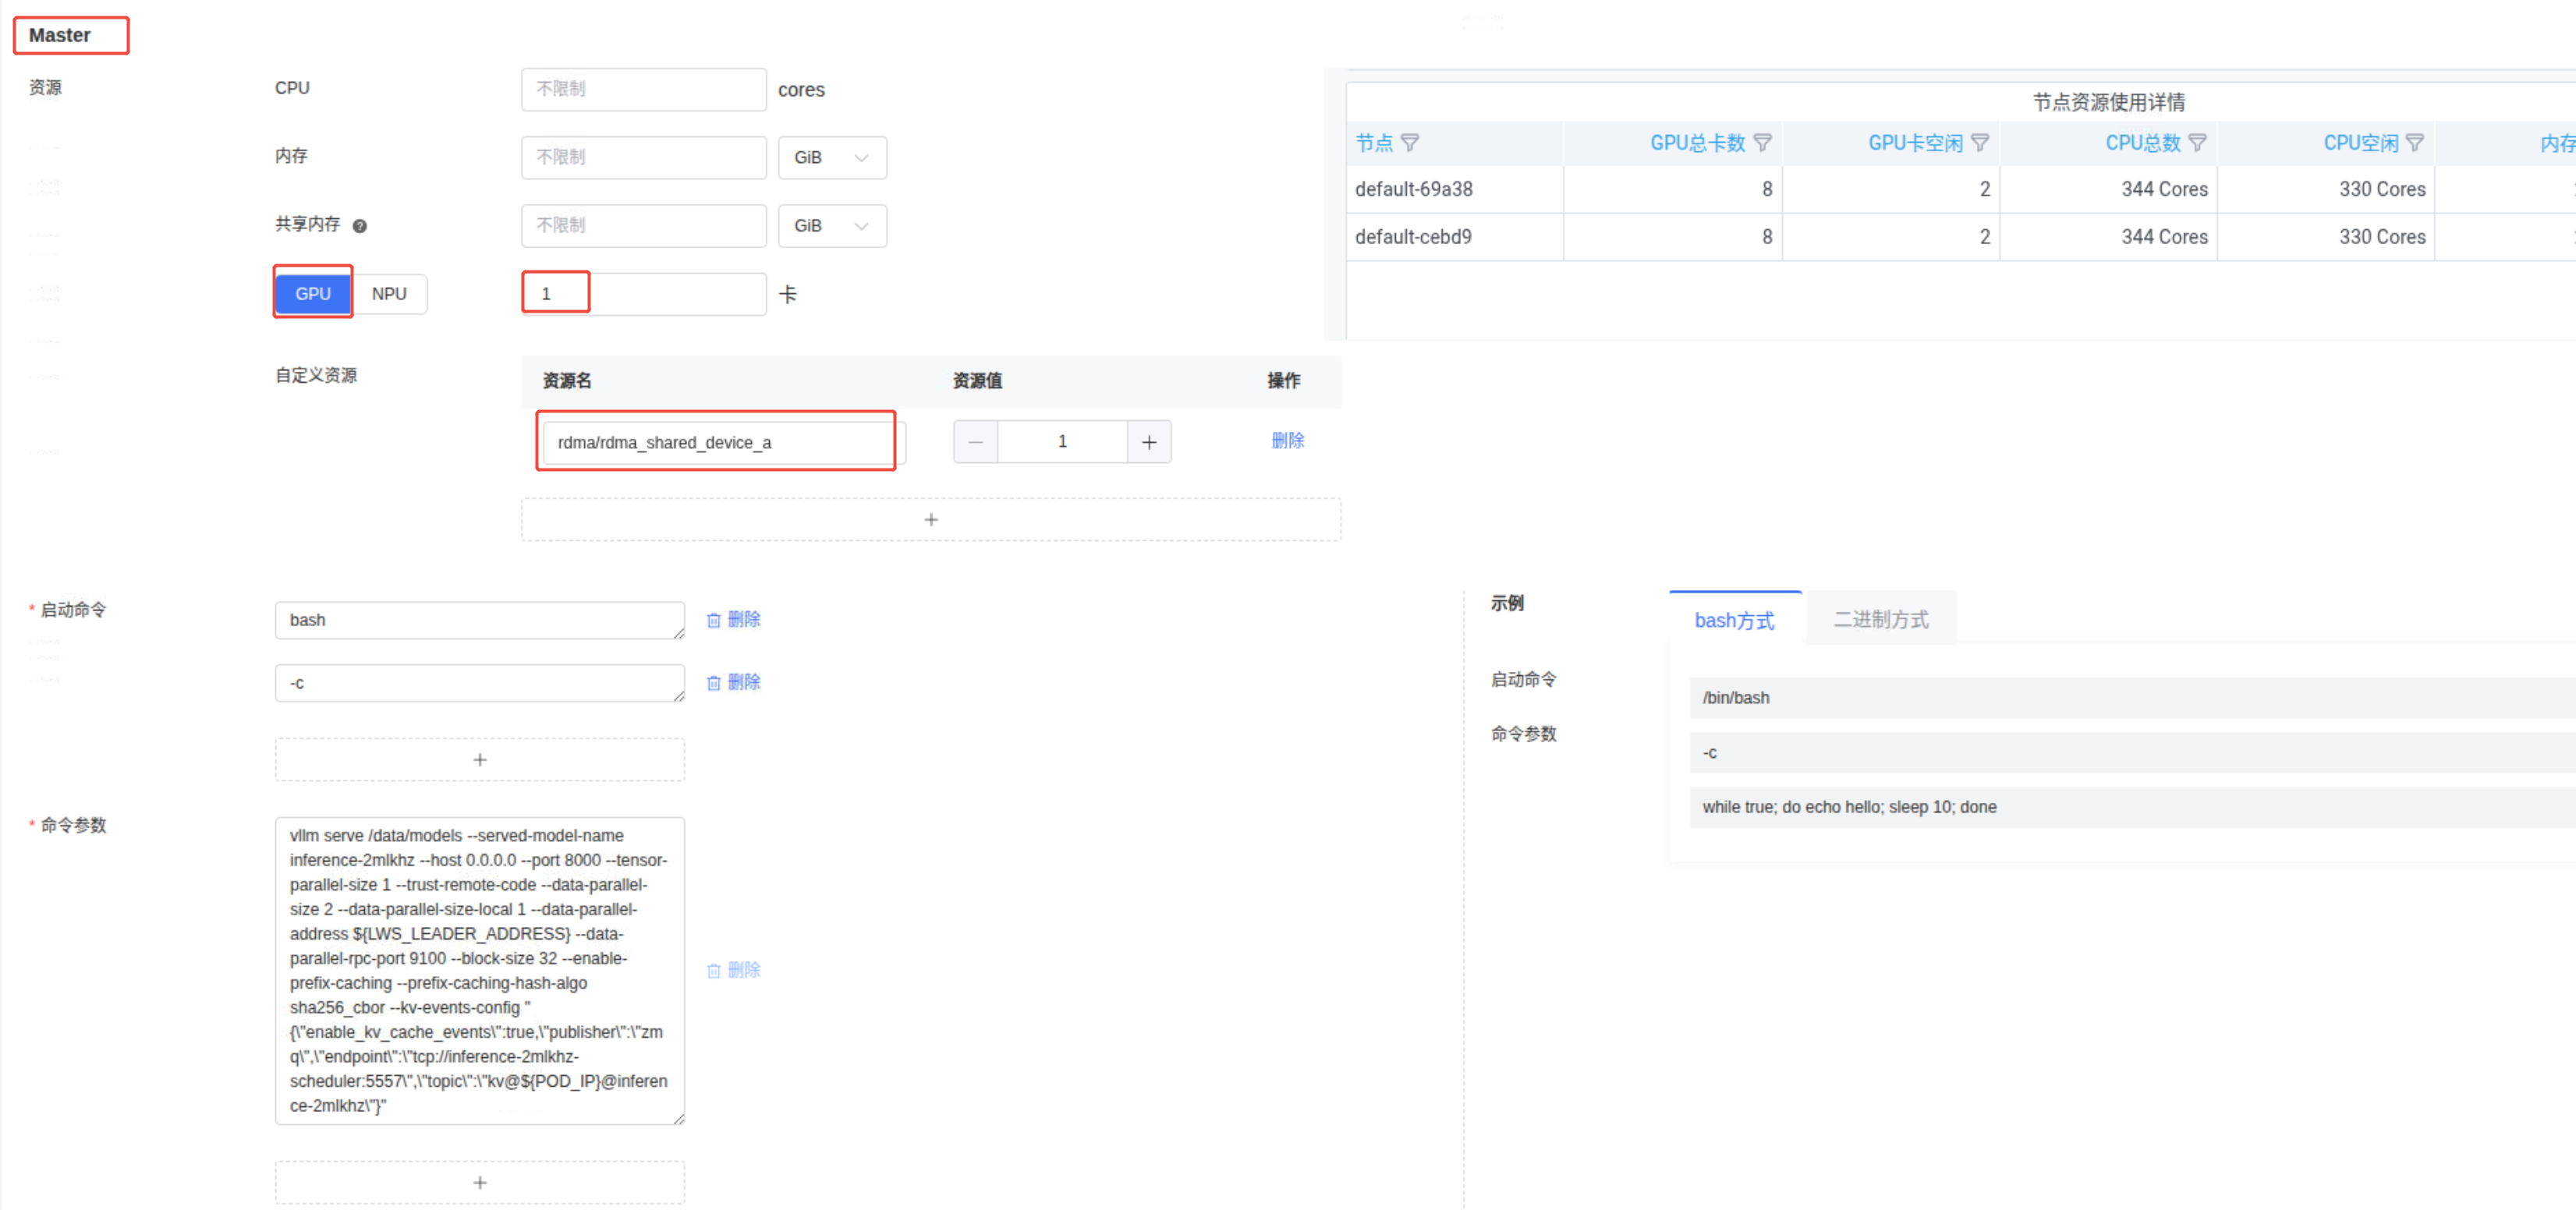2576x1210 pixels.
Task: Open 共享内存 unit GiB dropdown
Action: pos(831,226)
